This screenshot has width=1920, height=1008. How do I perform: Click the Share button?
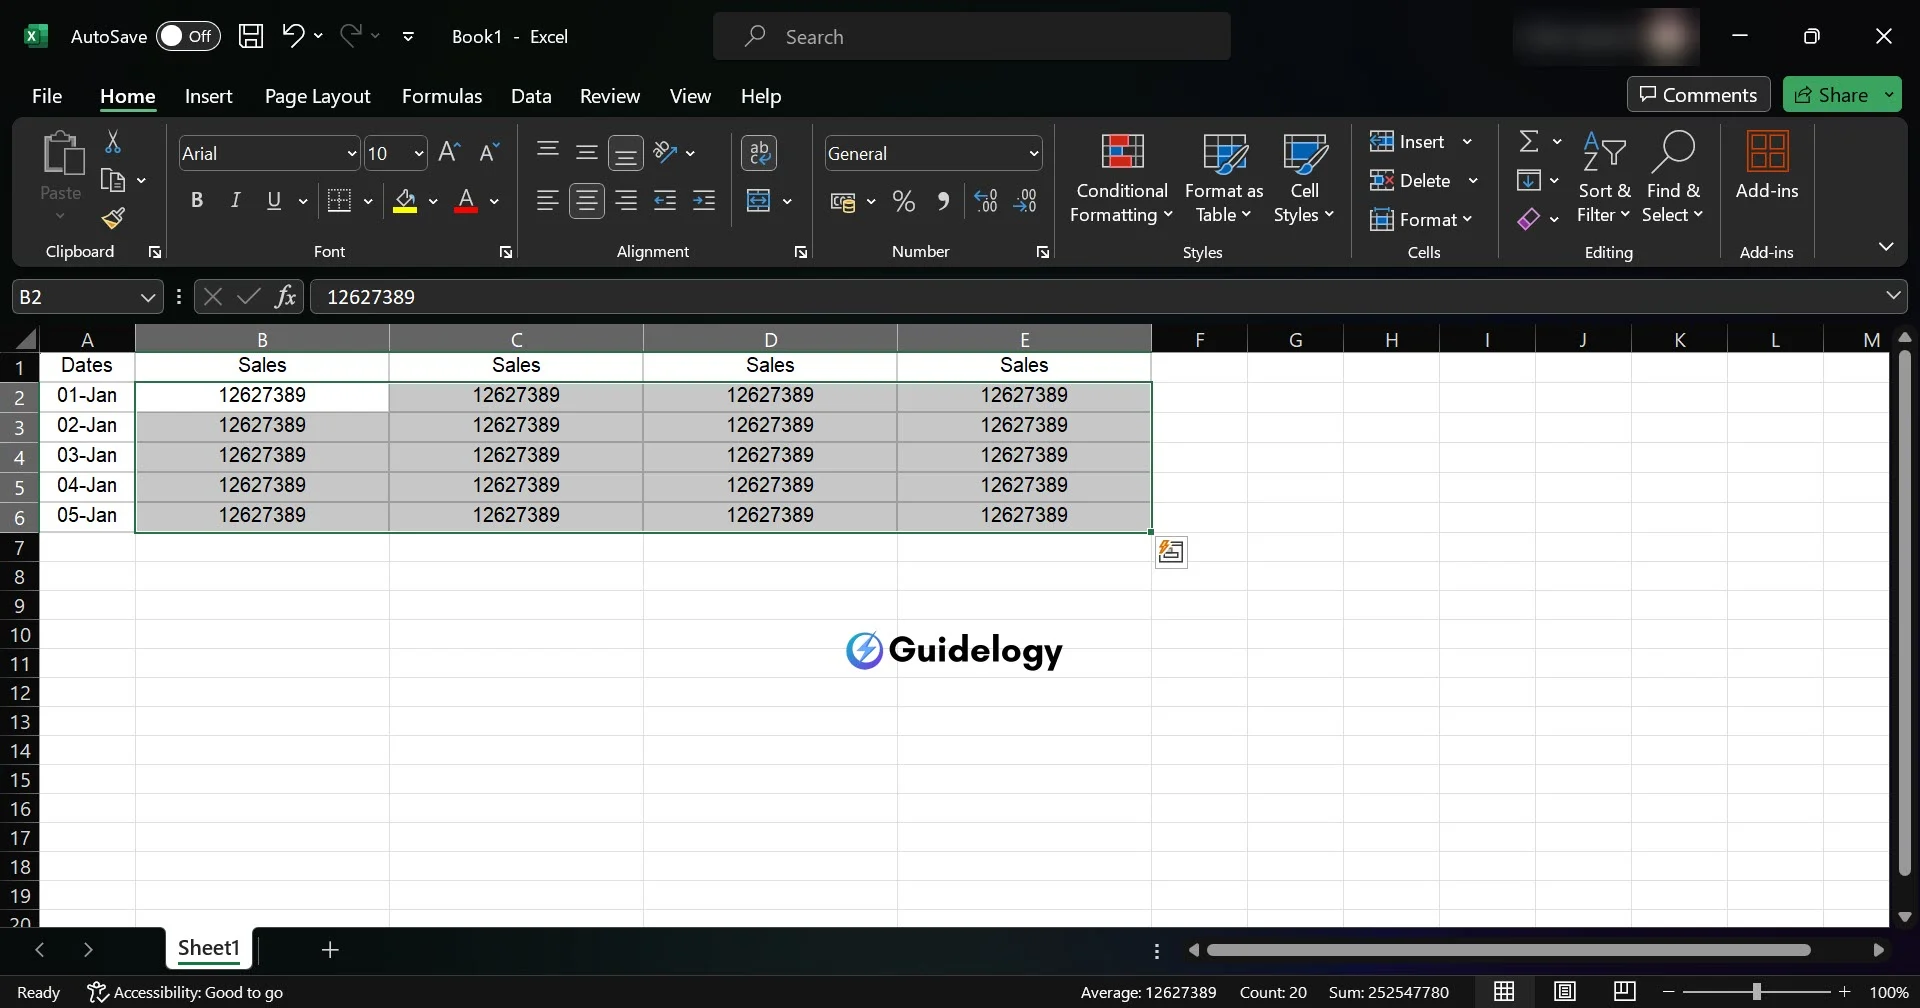(x=1830, y=94)
